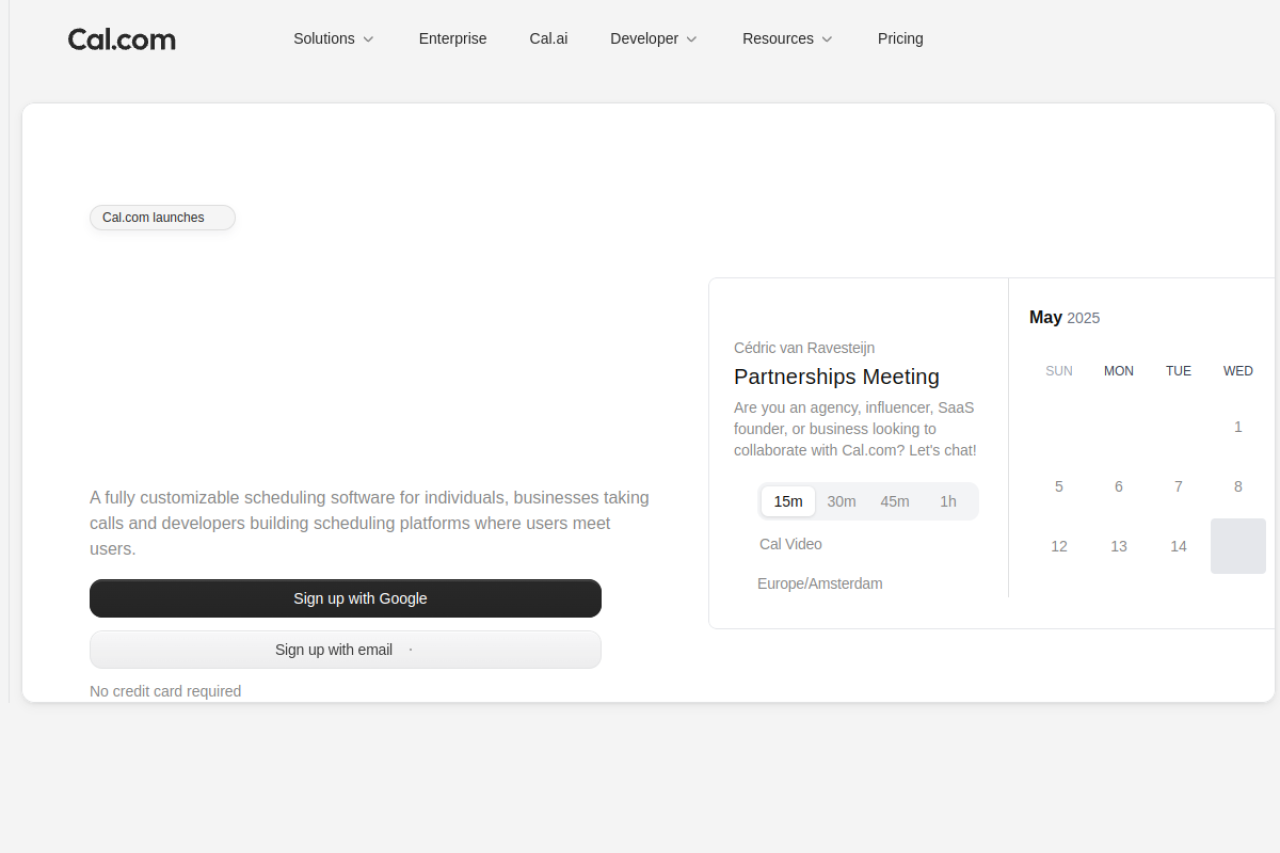
Task: Expand the chevron beside Solutions
Action: tap(368, 39)
